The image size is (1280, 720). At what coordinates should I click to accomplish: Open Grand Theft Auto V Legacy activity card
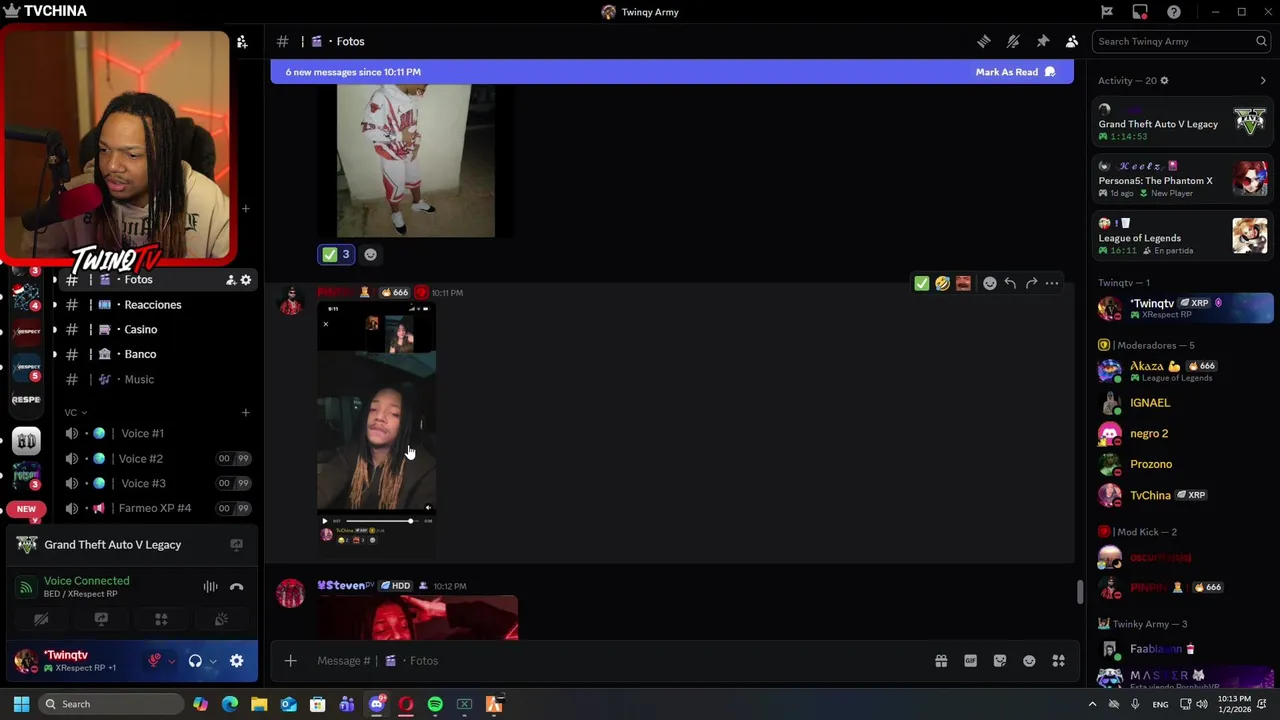pyautogui.click(x=1182, y=124)
